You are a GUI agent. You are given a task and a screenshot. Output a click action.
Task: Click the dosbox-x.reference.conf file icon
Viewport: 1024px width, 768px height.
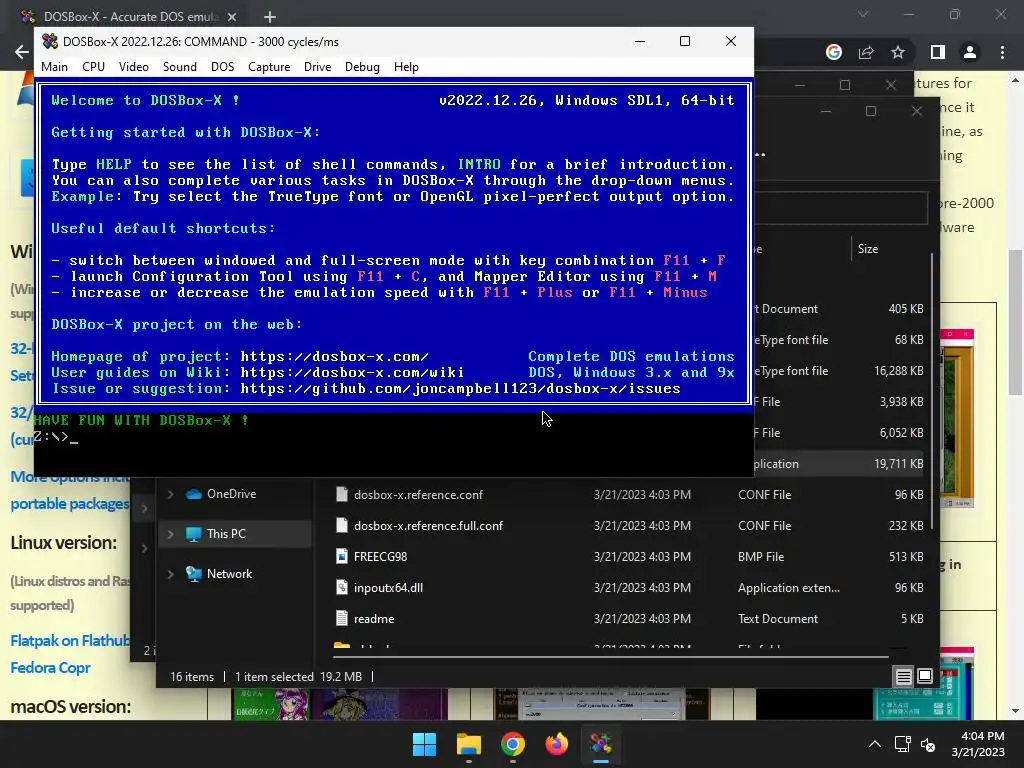coord(342,494)
